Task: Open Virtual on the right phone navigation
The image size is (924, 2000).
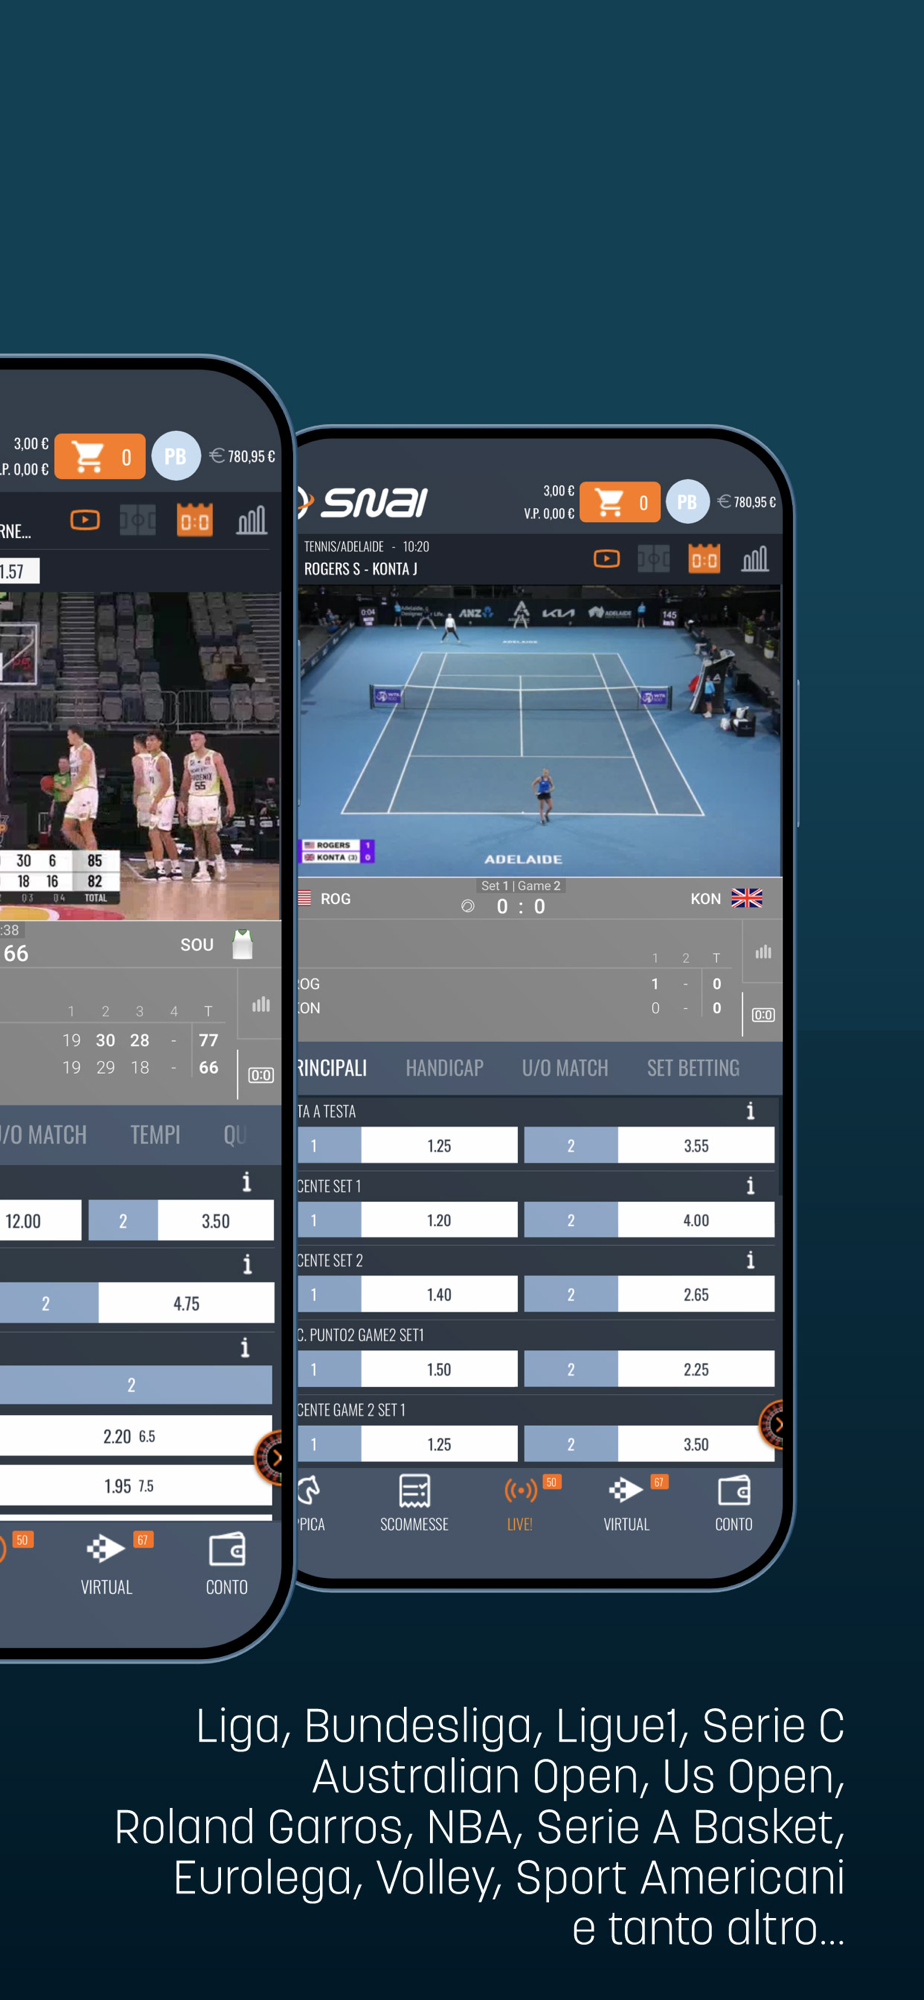Action: point(627,1504)
